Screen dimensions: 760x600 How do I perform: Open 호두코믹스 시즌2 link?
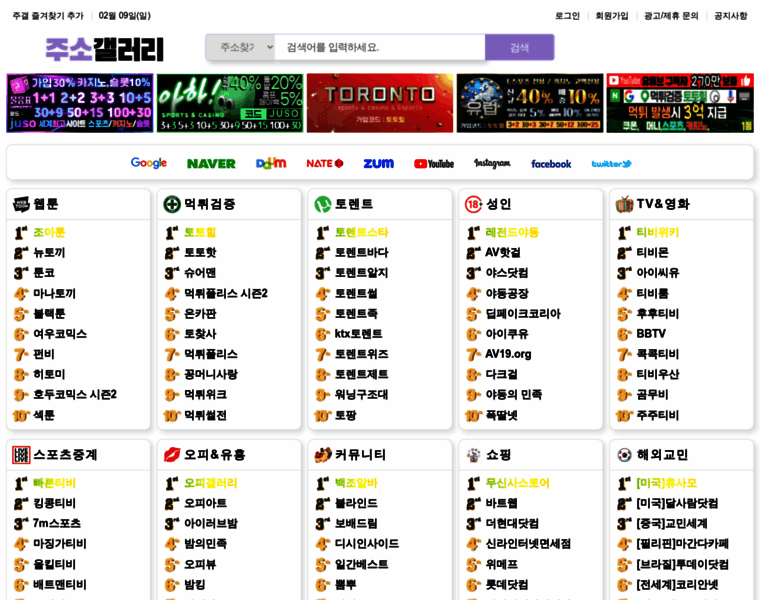pyautogui.click(x=75, y=395)
